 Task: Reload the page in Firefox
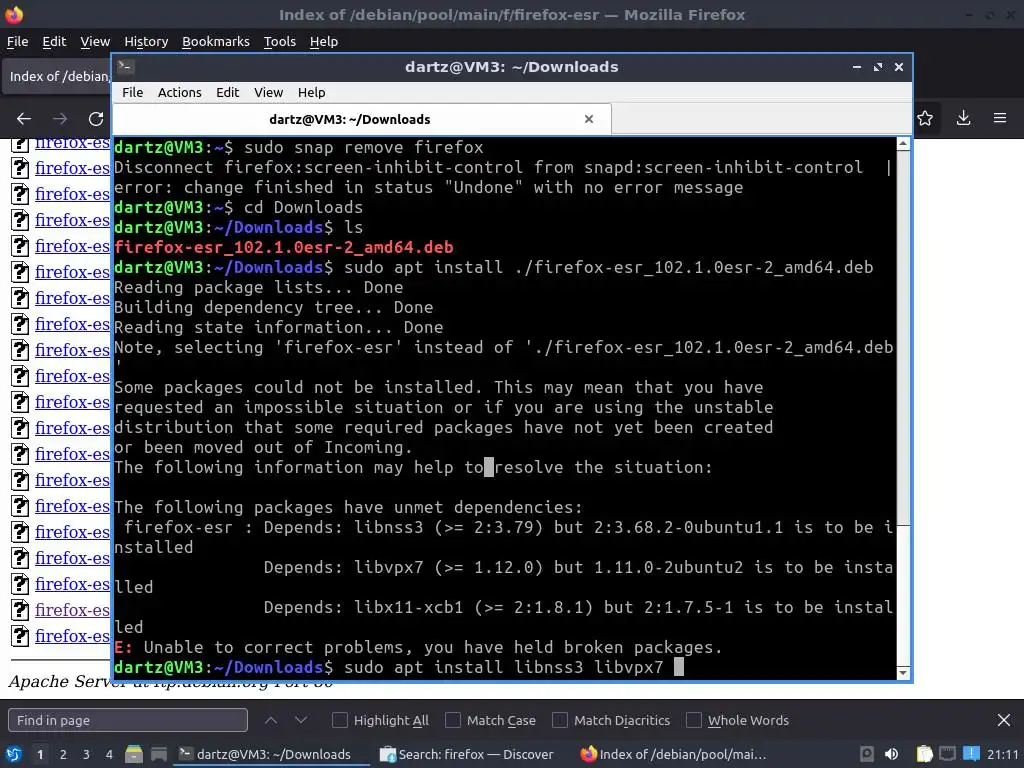[96, 119]
